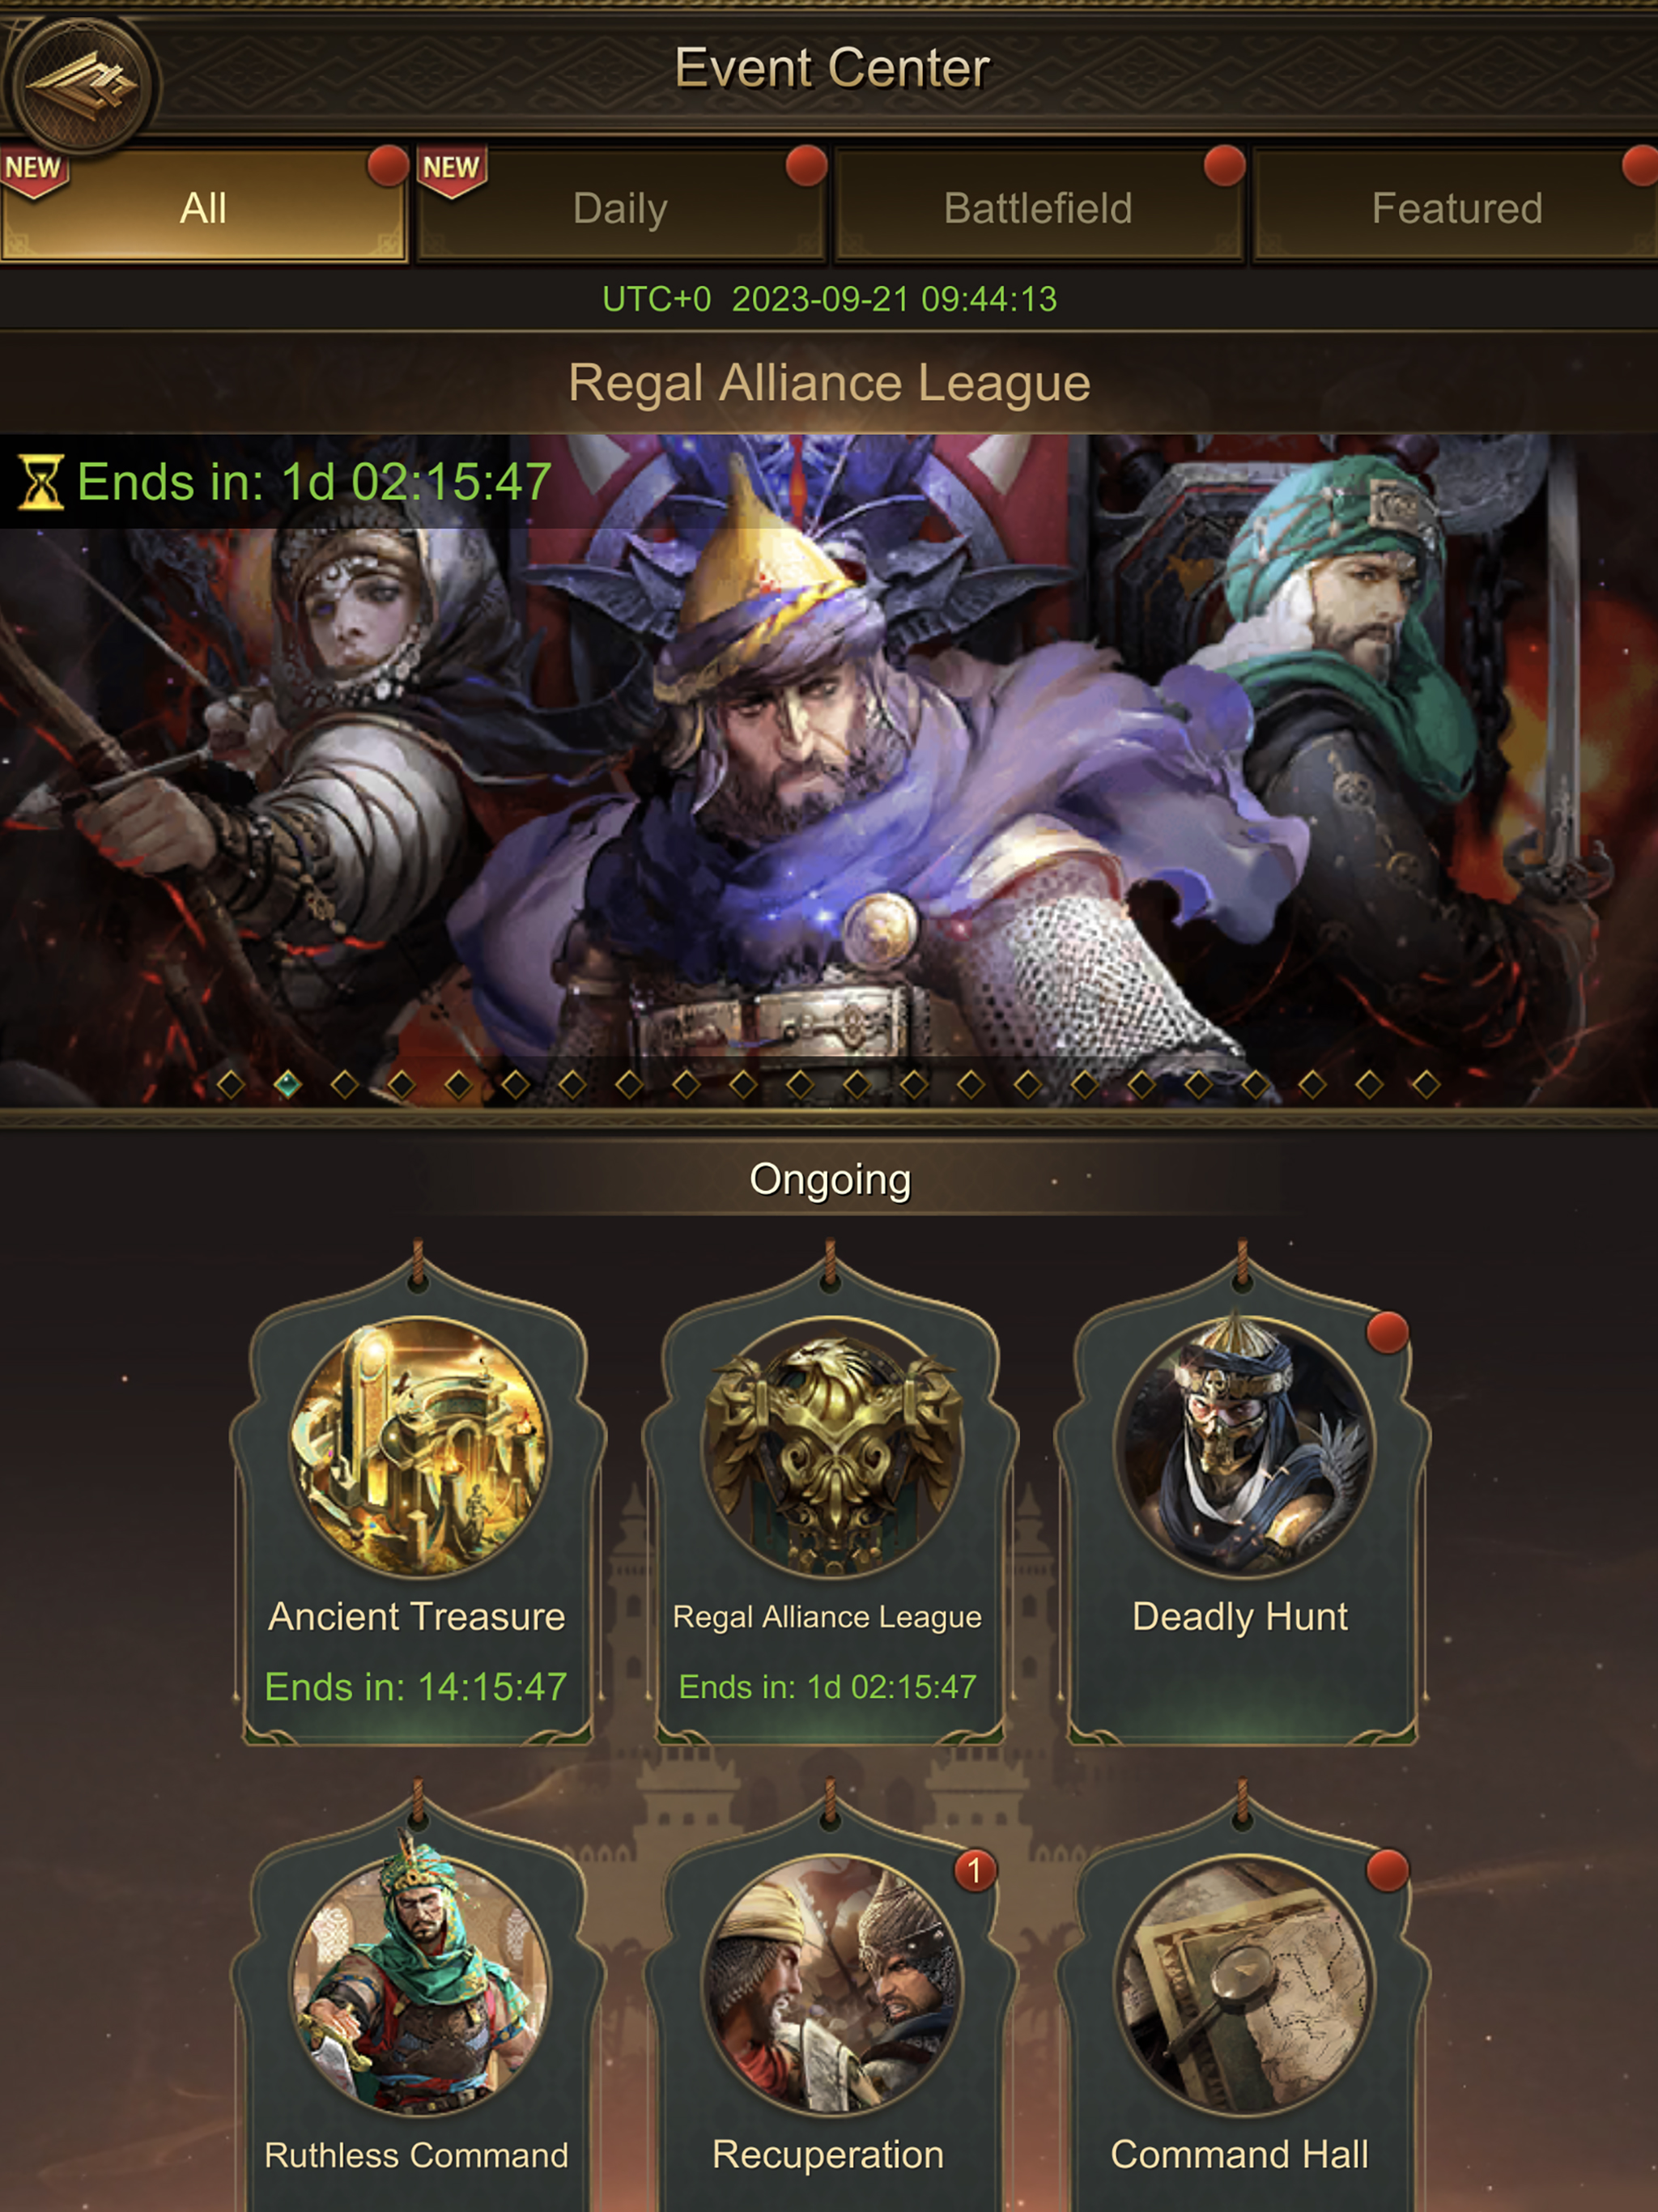
Task: Tap the red dot on Deadly Hunt
Action: coord(1388,1332)
